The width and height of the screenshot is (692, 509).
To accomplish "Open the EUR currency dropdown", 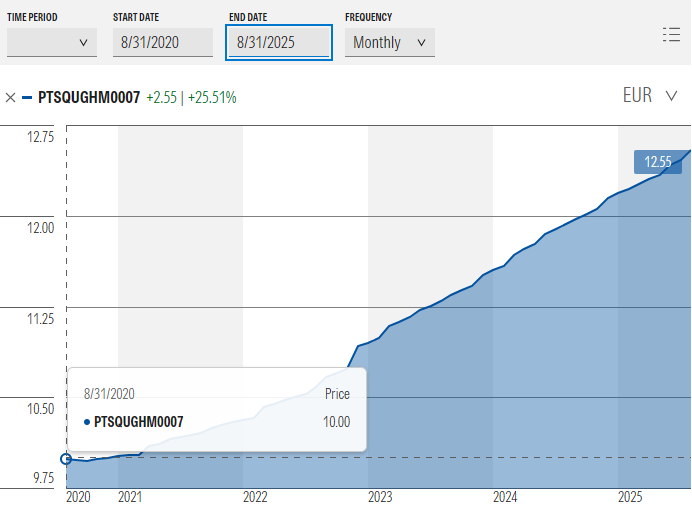I will (x=650, y=95).
